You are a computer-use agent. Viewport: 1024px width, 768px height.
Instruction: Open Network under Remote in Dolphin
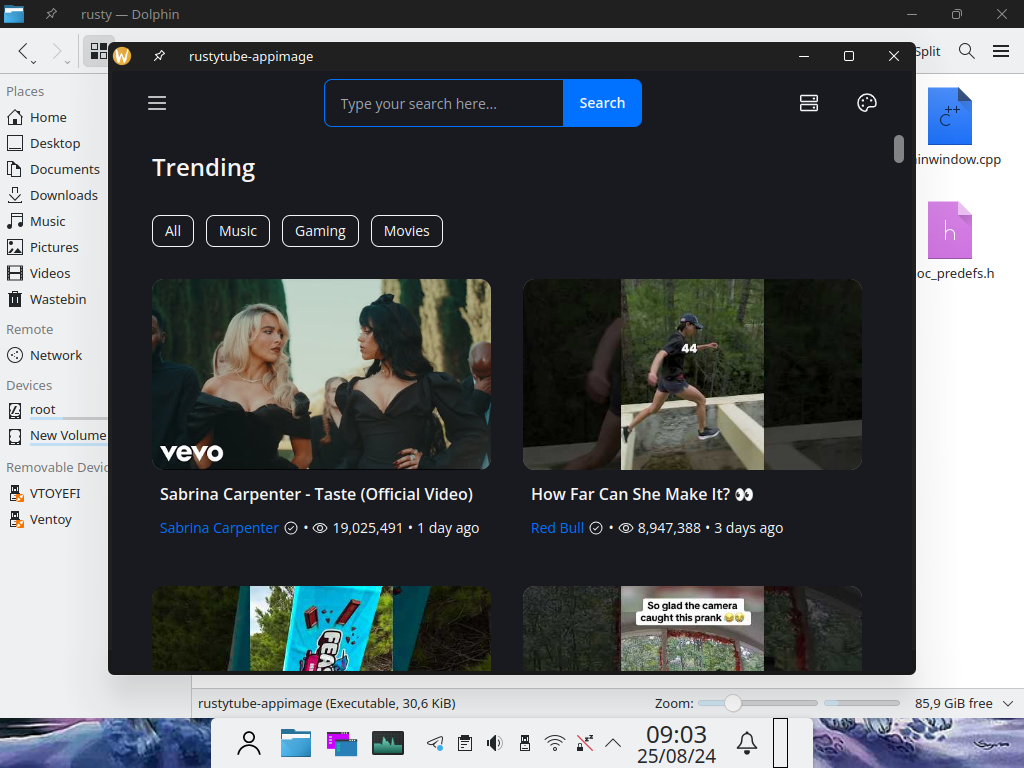[54, 356]
